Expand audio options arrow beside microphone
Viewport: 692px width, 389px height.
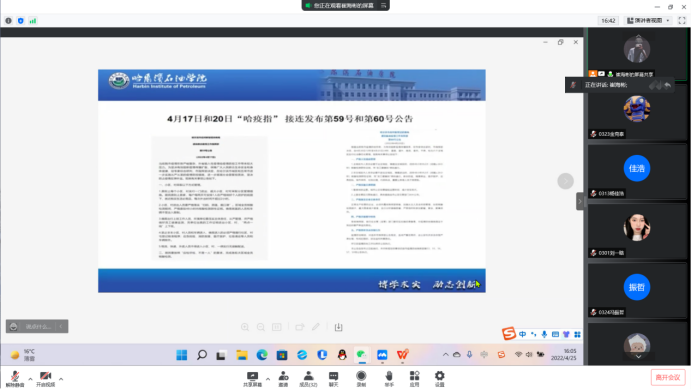pyautogui.click(x=30, y=379)
